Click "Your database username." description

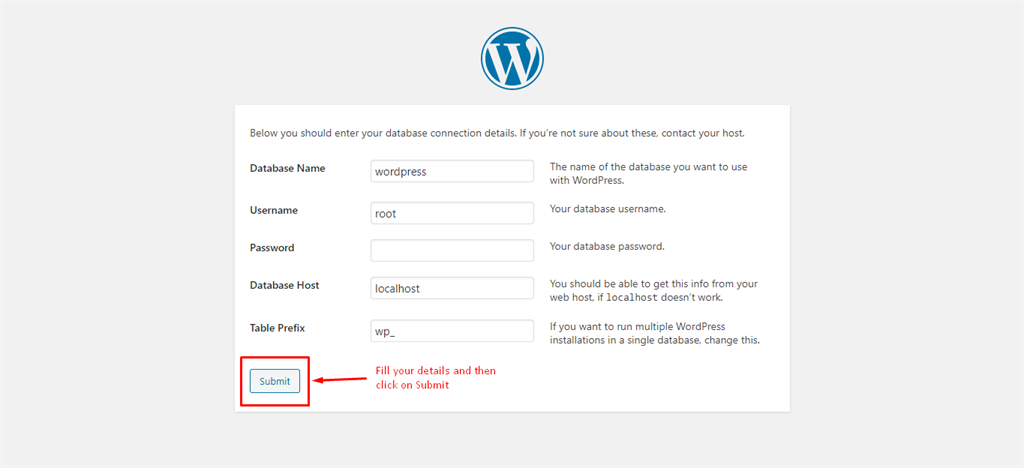coord(608,210)
